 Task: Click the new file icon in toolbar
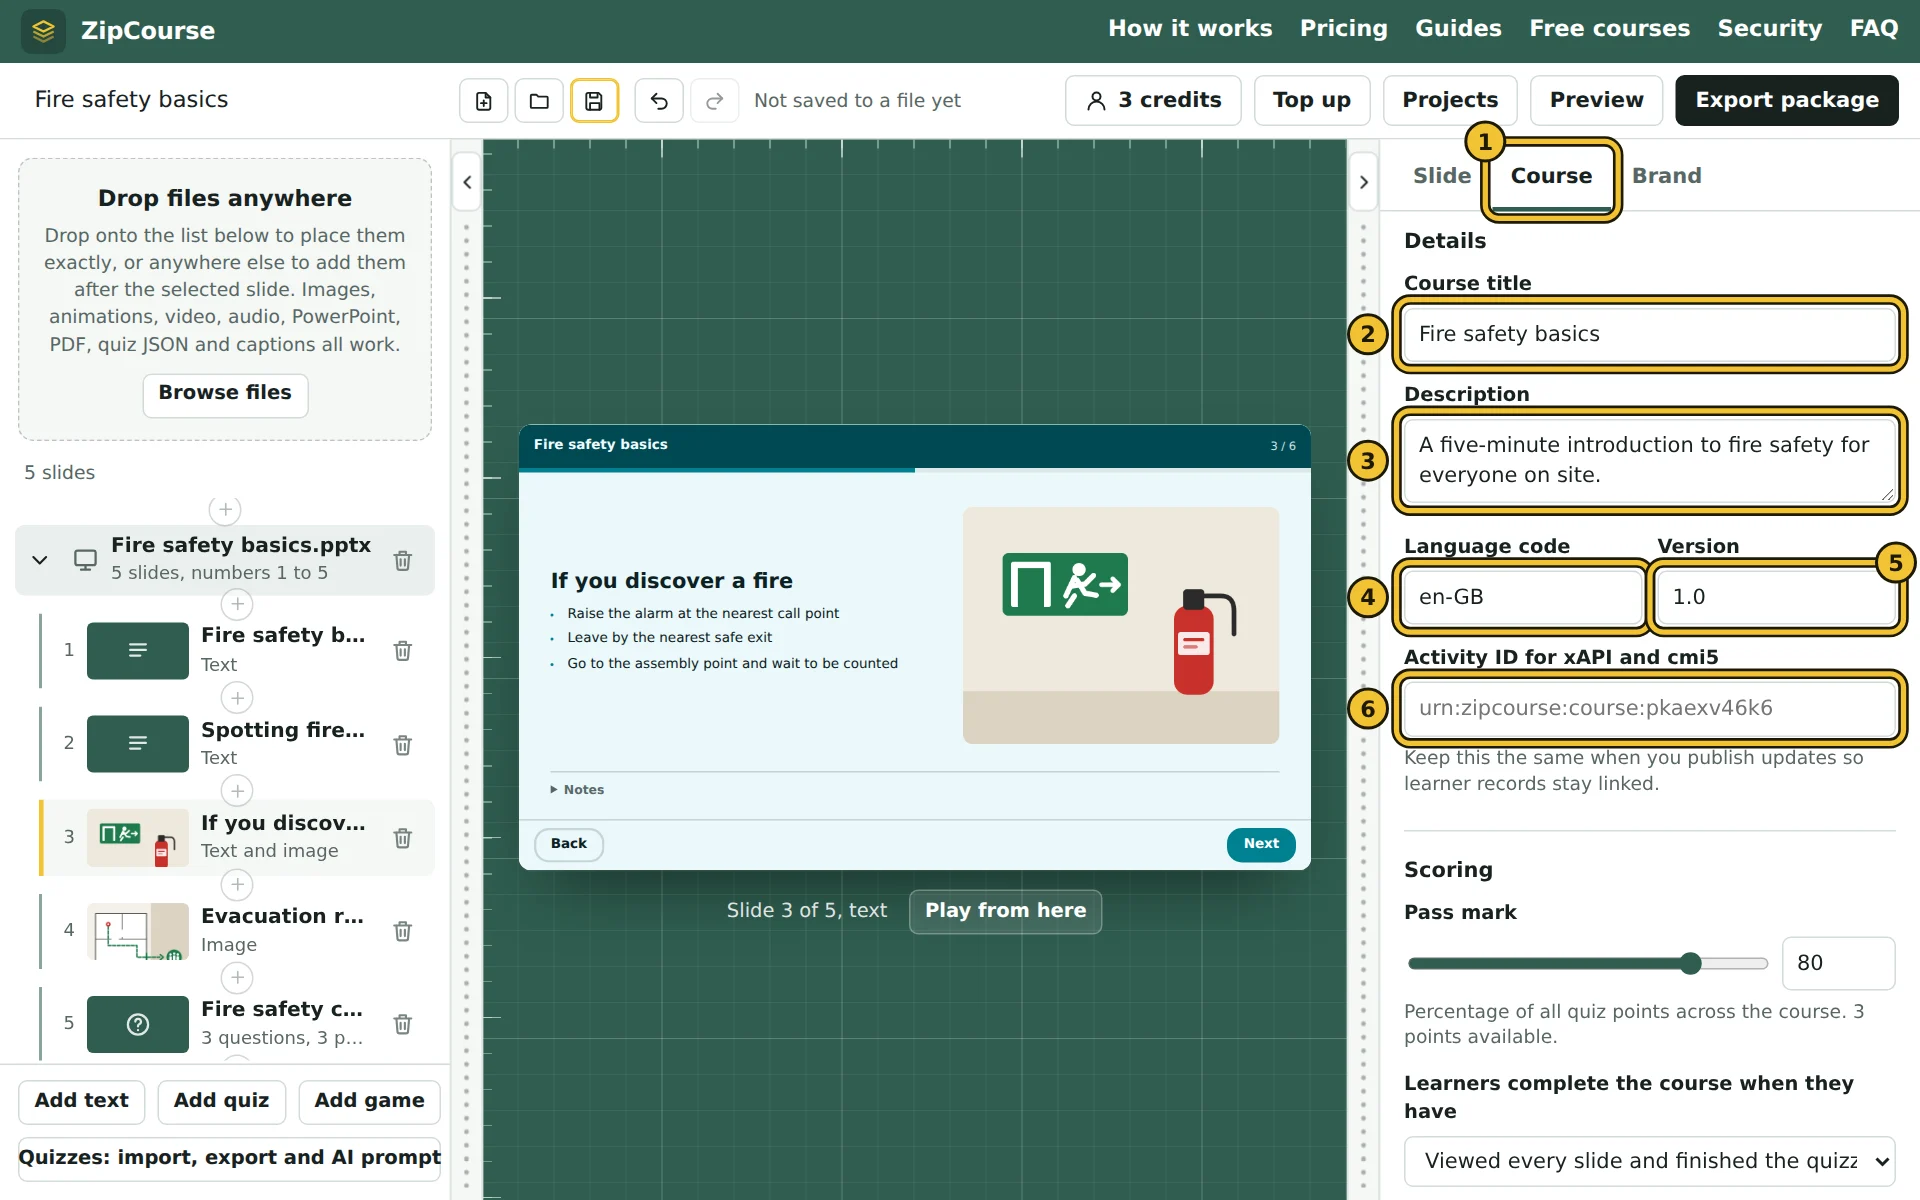[484, 101]
